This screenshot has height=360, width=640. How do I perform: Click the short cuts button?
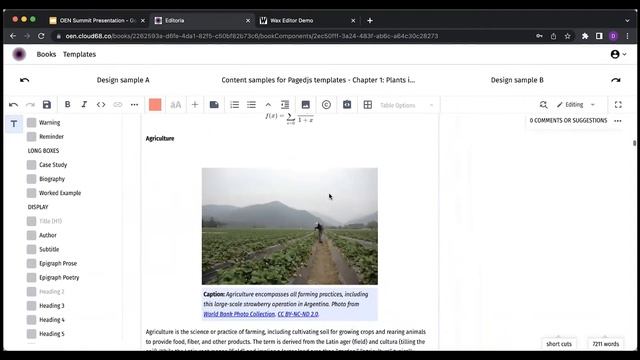pos(559,344)
